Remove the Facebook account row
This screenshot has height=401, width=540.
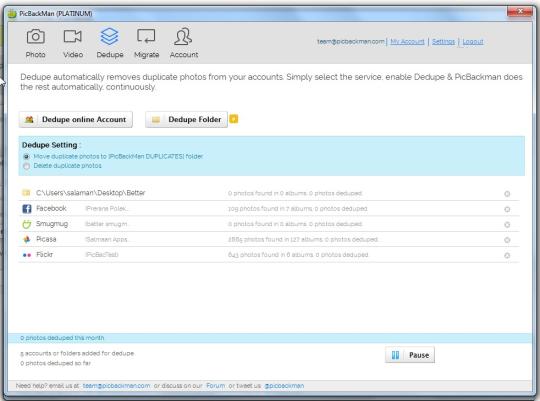507,209
